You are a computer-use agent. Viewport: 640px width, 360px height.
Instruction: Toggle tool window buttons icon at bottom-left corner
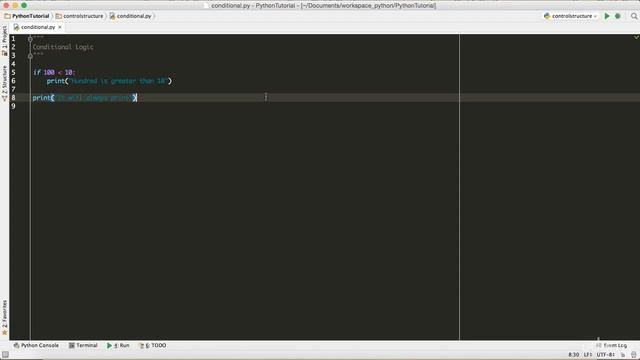(5, 355)
